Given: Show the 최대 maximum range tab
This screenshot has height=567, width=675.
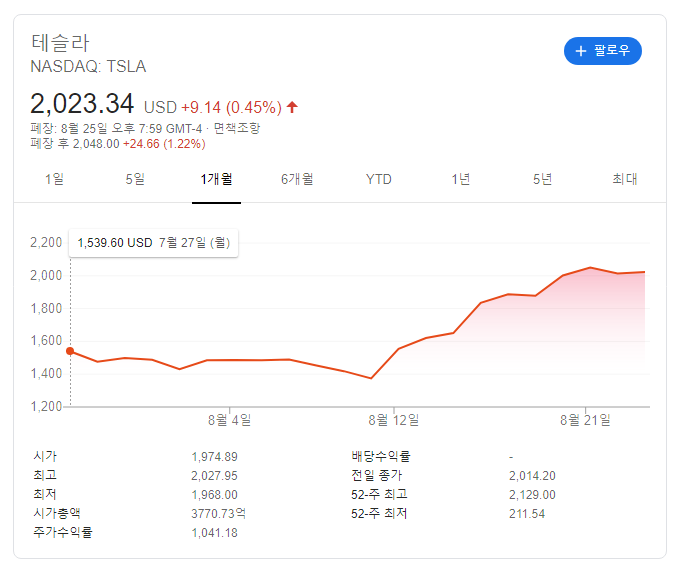Looking at the screenshot, I should pyautogui.click(x=625, y=179).
